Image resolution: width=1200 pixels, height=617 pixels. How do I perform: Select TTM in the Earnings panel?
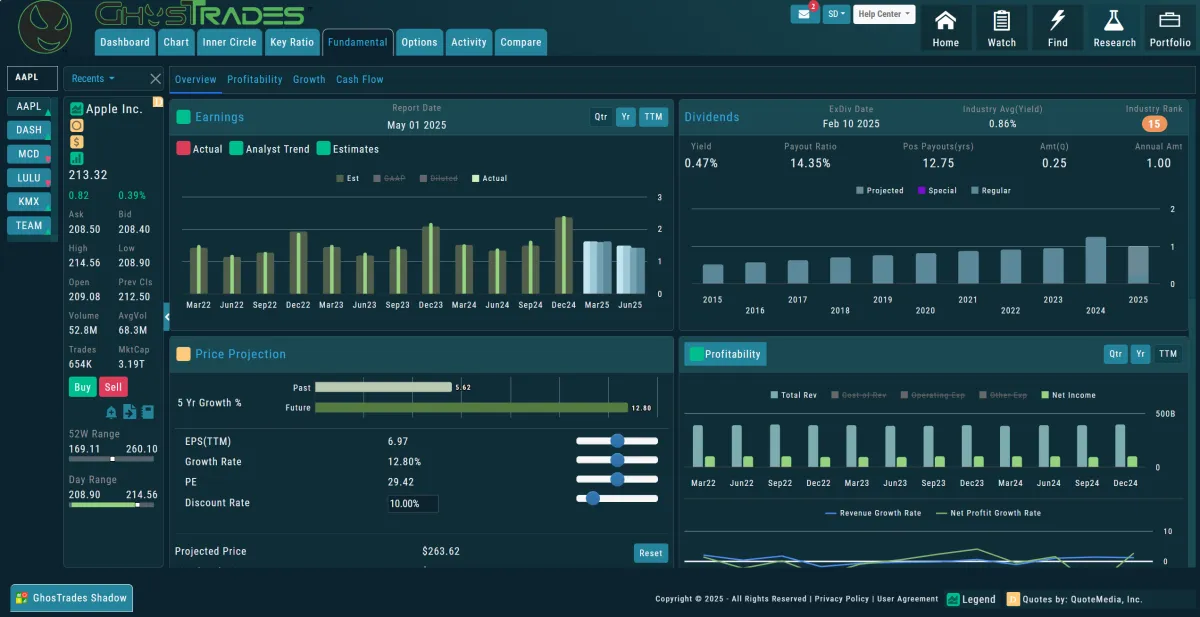654,117
